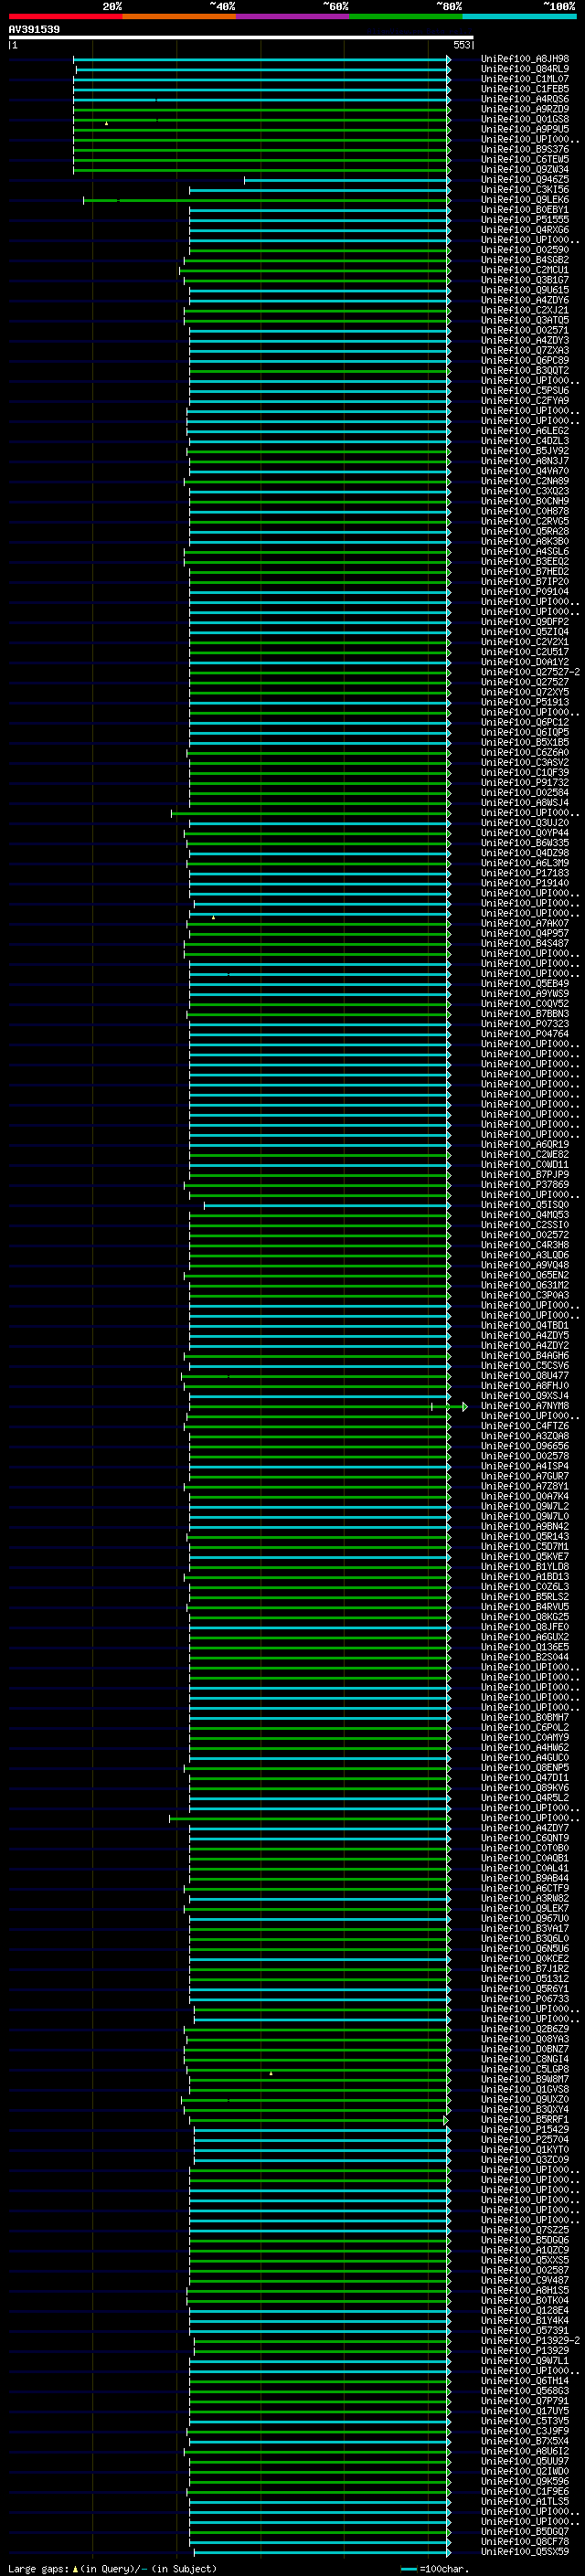Open hit UniRef100_Q01GS8
Screen dimensions: 585x2576
(525, 119)
